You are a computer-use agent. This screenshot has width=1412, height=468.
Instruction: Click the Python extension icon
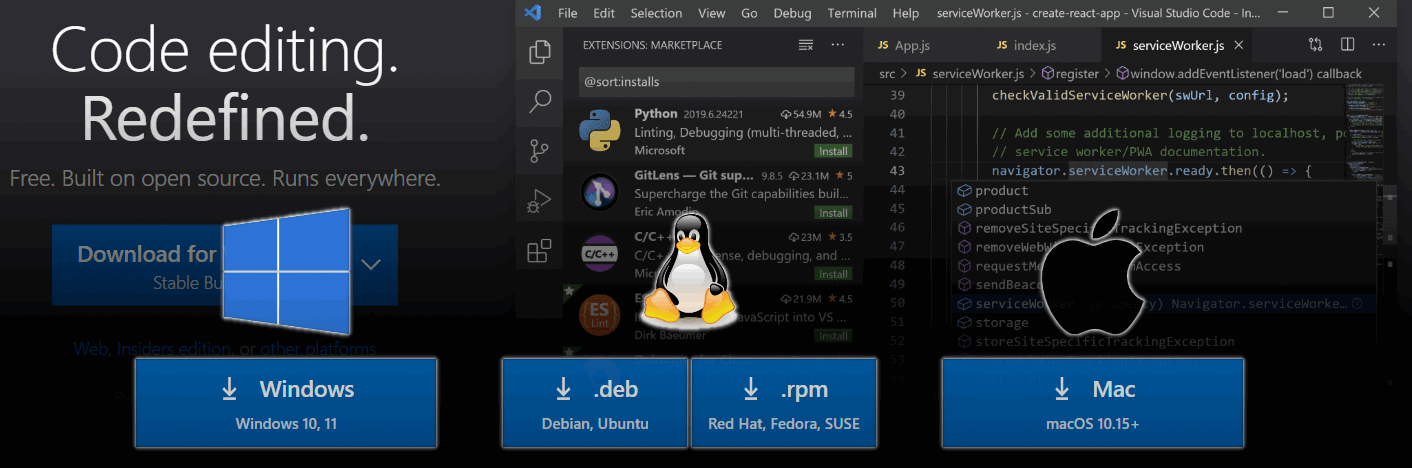[x=599, y=131]
